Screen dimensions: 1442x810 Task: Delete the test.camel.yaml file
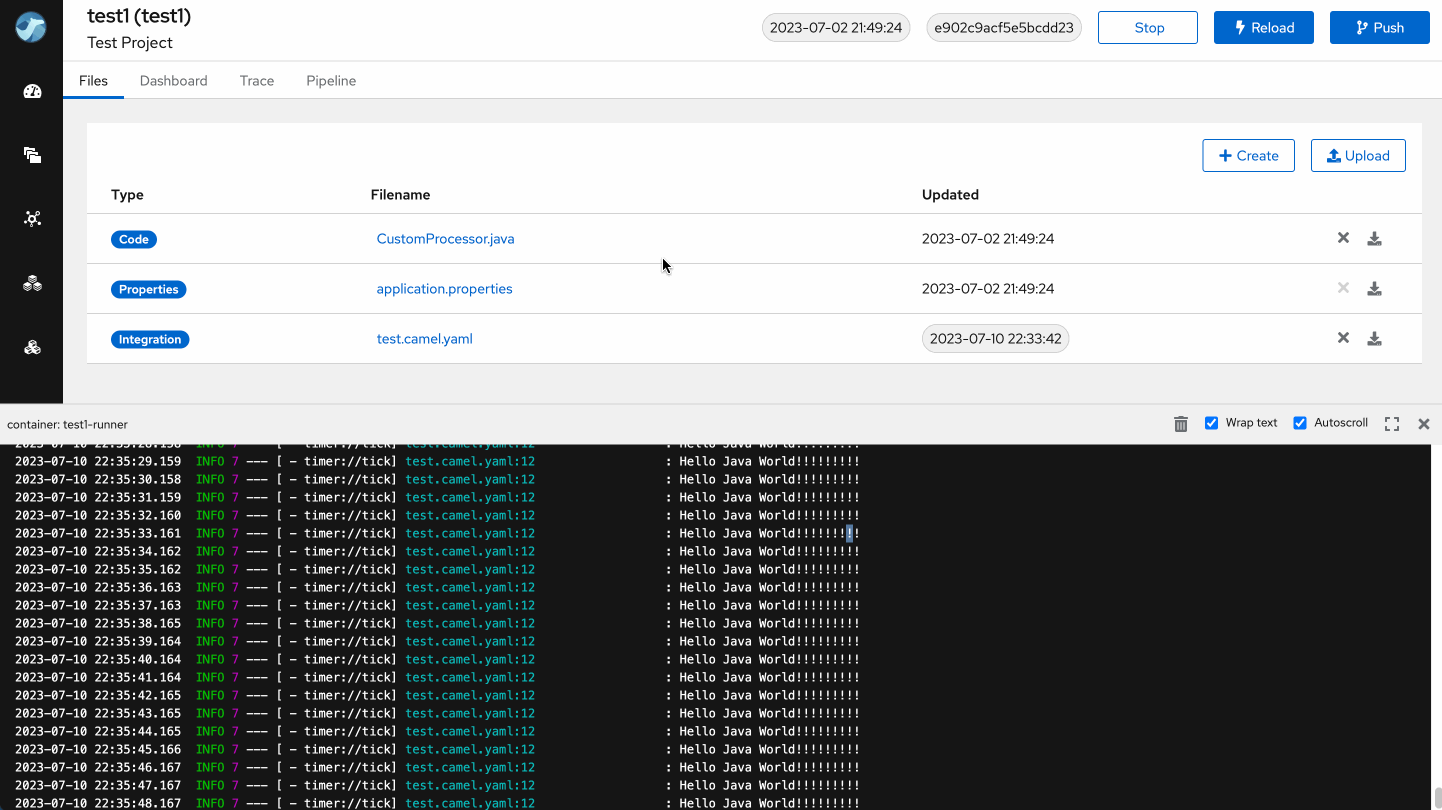pos(1343,338)
